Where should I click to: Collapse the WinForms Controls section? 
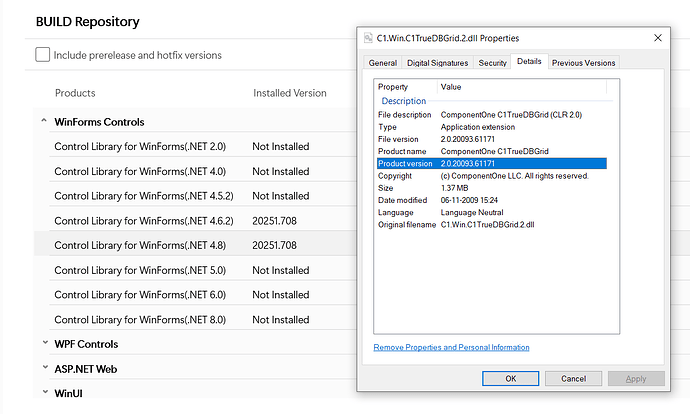tap(44, 121)
